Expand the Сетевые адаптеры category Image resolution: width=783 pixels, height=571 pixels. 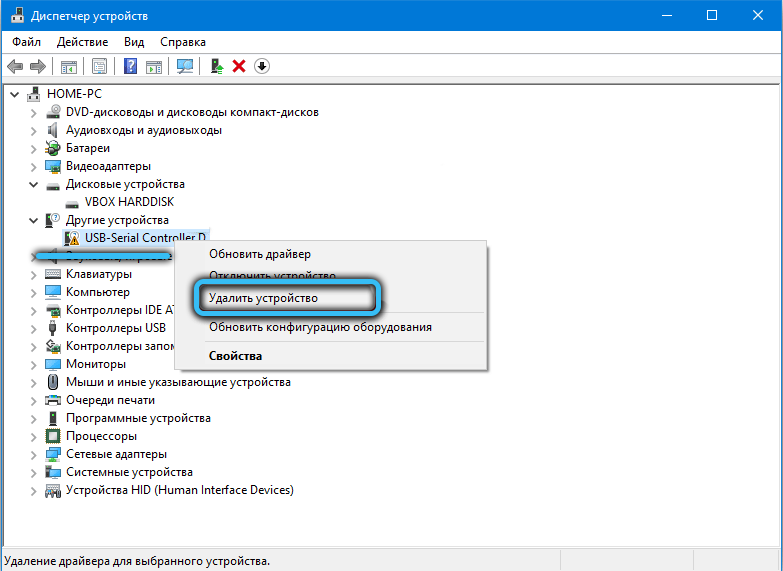pos(35,454)
